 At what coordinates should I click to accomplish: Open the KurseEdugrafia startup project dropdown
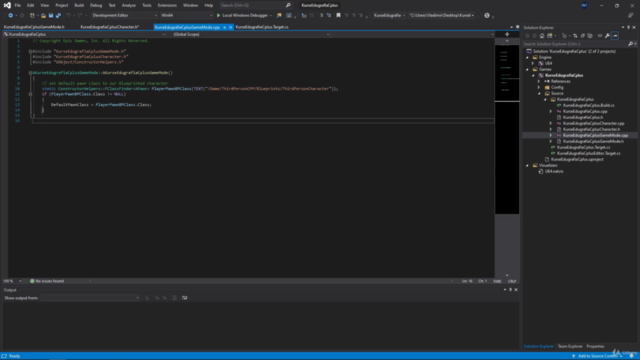click(389, 16)
